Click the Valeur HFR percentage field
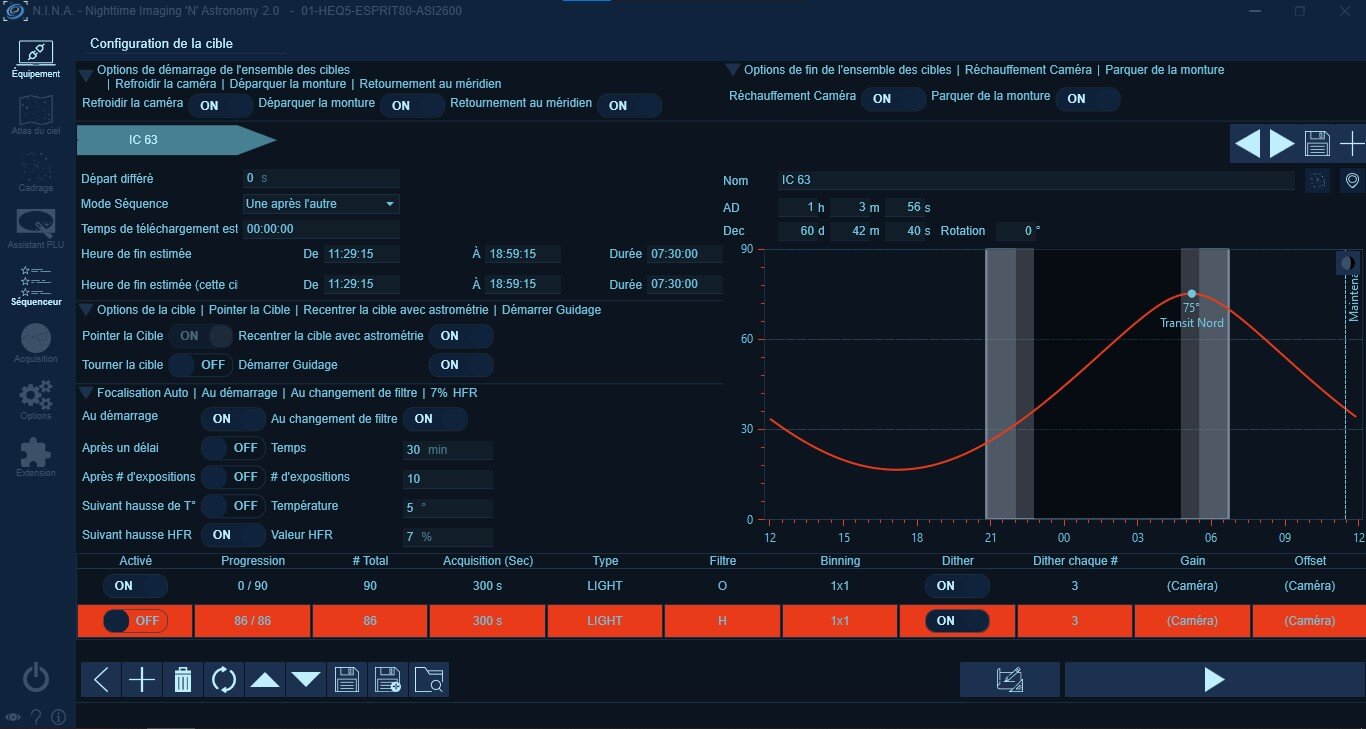The width and height of the screenshot is (1366, 729). pyautogui.click(x=448, y=537)
